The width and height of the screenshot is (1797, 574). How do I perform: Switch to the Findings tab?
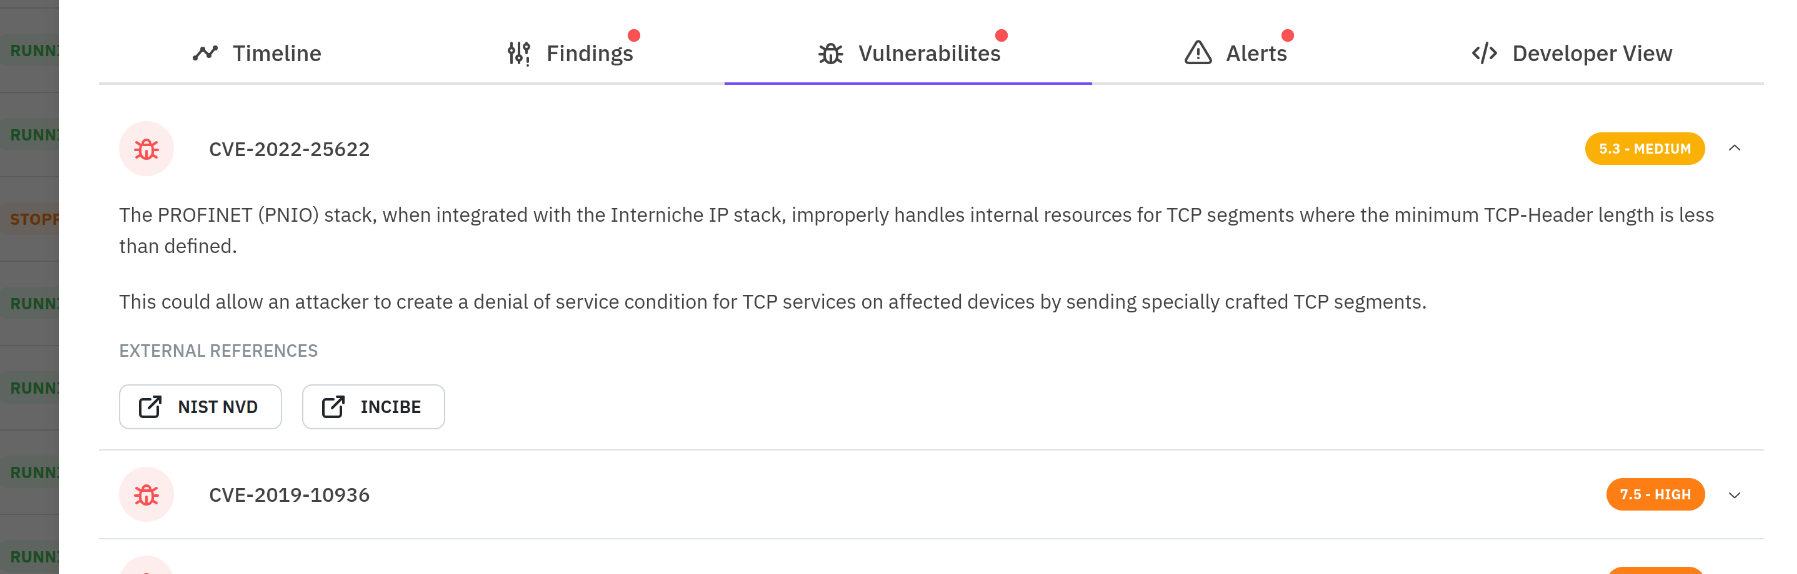click(589, 54)
